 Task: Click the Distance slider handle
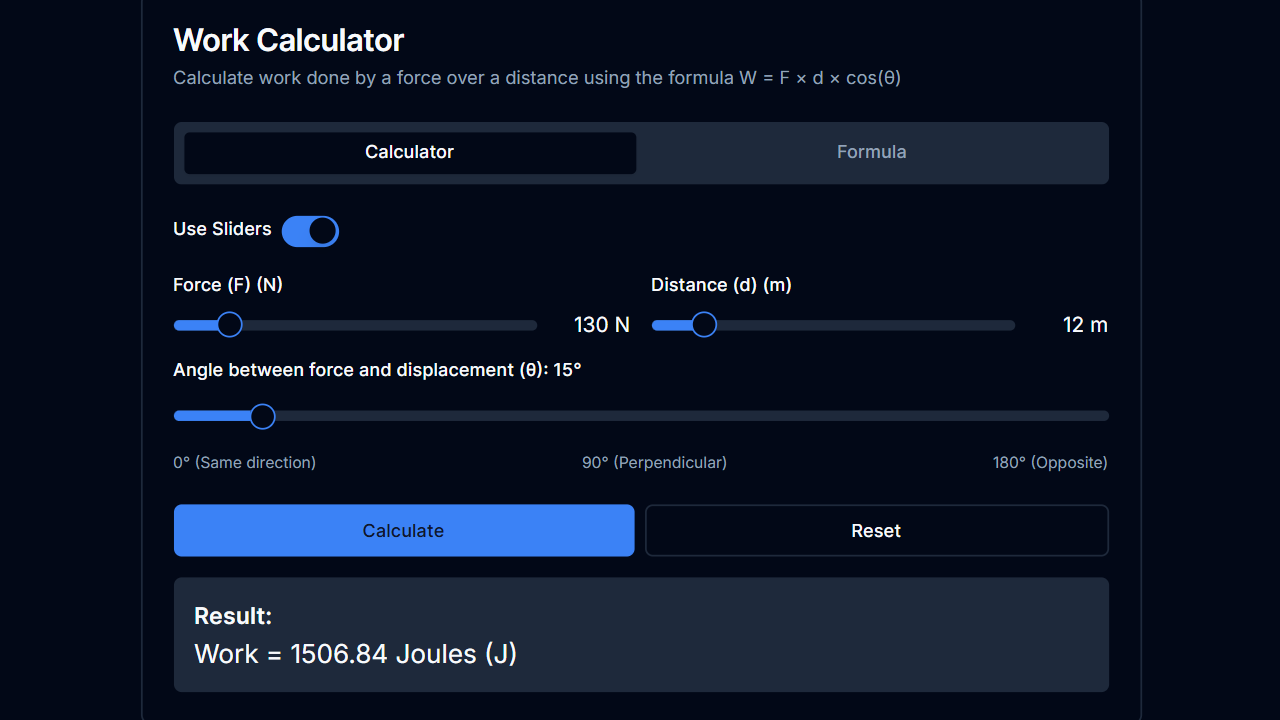703,324
